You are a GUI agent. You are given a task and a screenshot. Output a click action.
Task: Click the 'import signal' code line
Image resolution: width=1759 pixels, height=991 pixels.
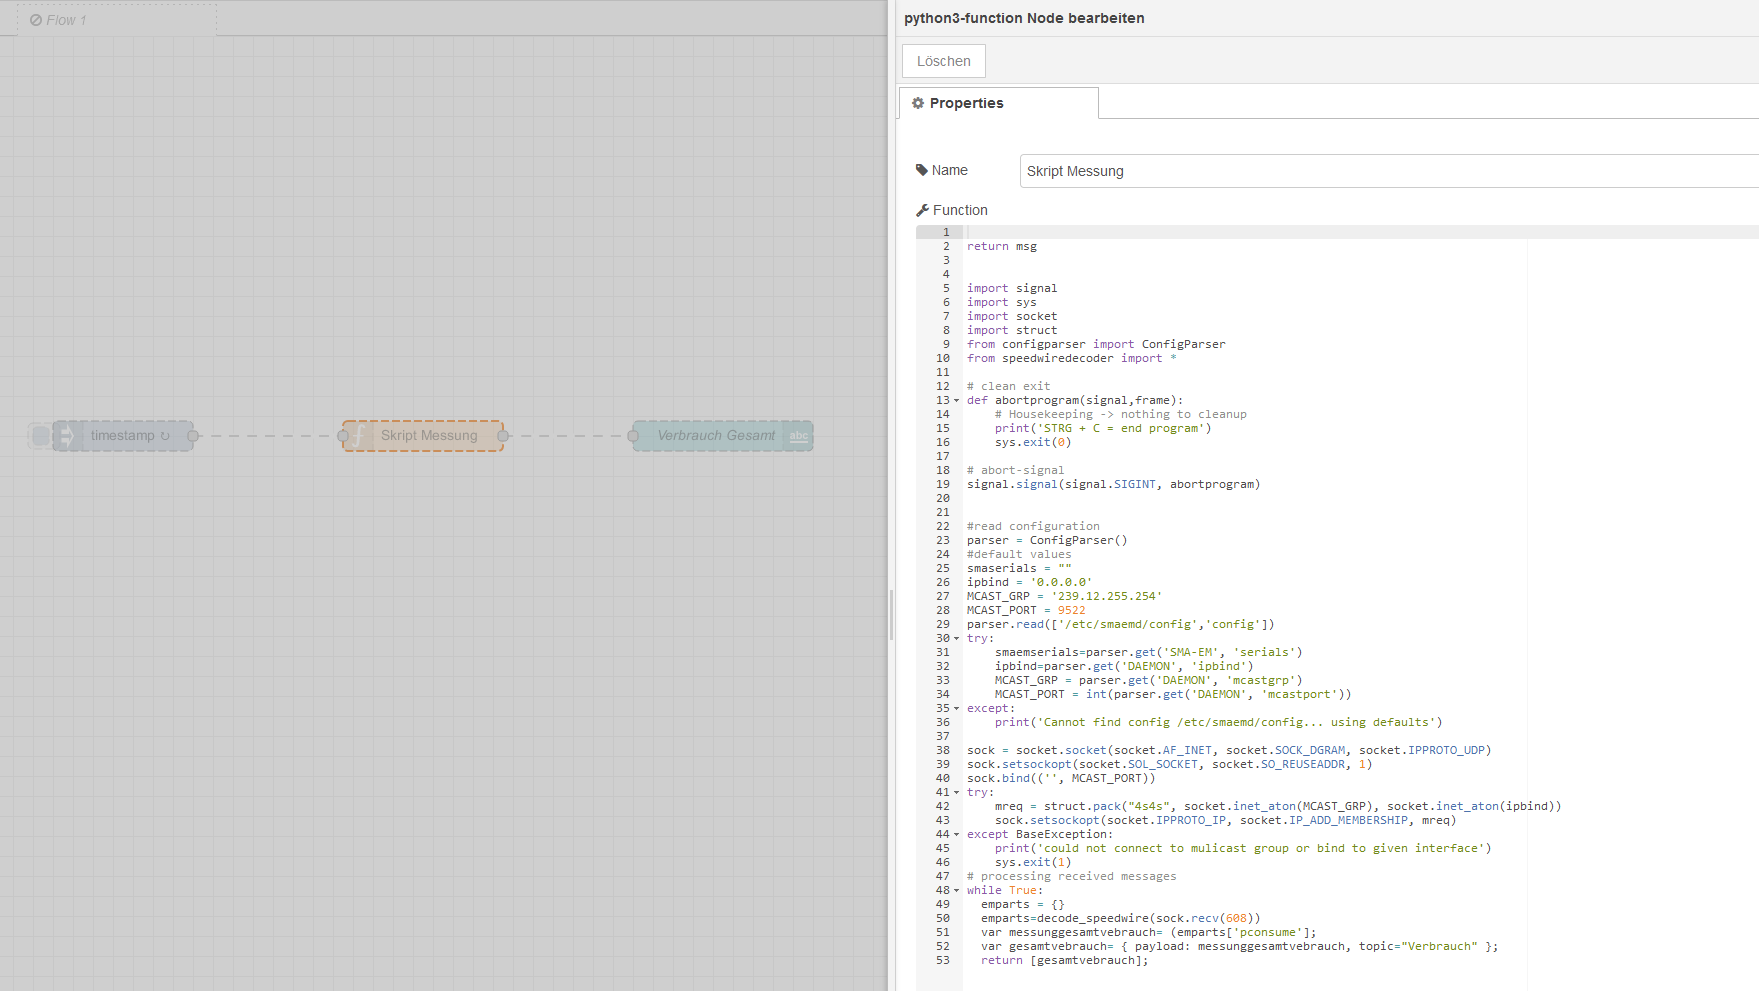[1012, 288]
